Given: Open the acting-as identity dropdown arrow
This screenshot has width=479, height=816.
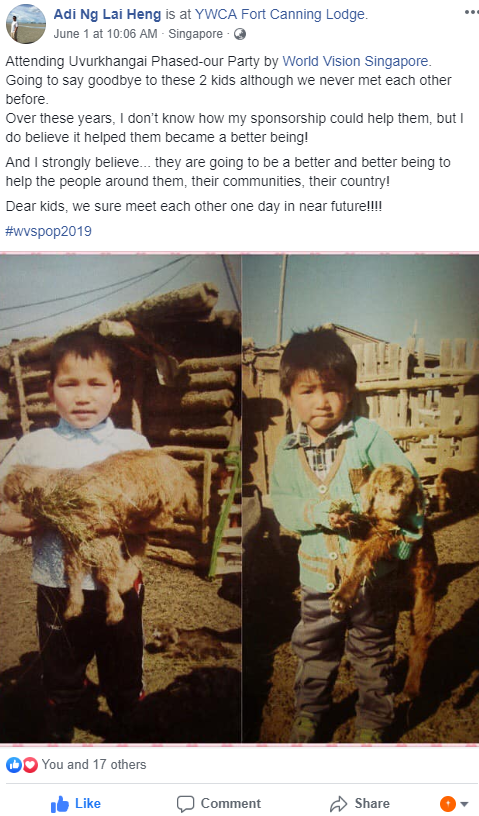Looking at the screenshot, I should point(464,804).
